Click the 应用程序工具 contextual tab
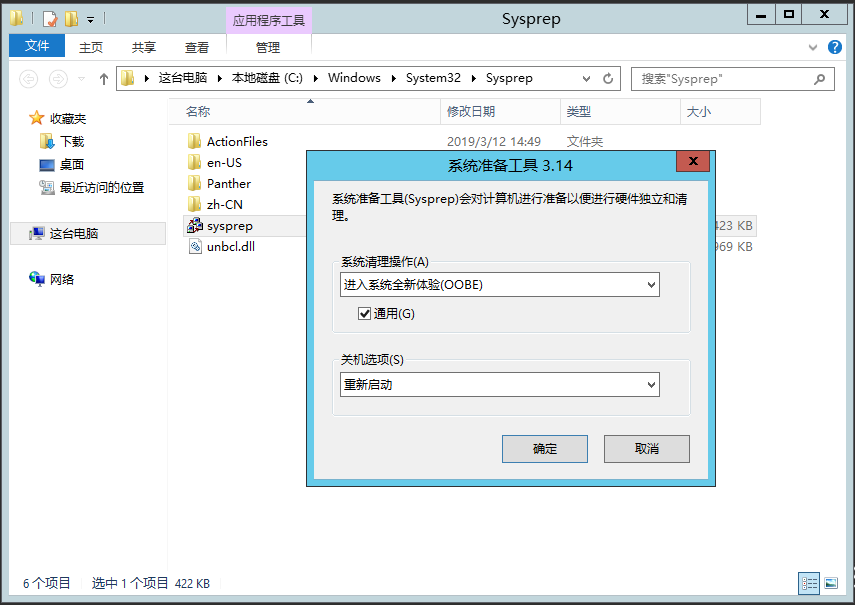The image size is (855, 605). coord(269,21)
